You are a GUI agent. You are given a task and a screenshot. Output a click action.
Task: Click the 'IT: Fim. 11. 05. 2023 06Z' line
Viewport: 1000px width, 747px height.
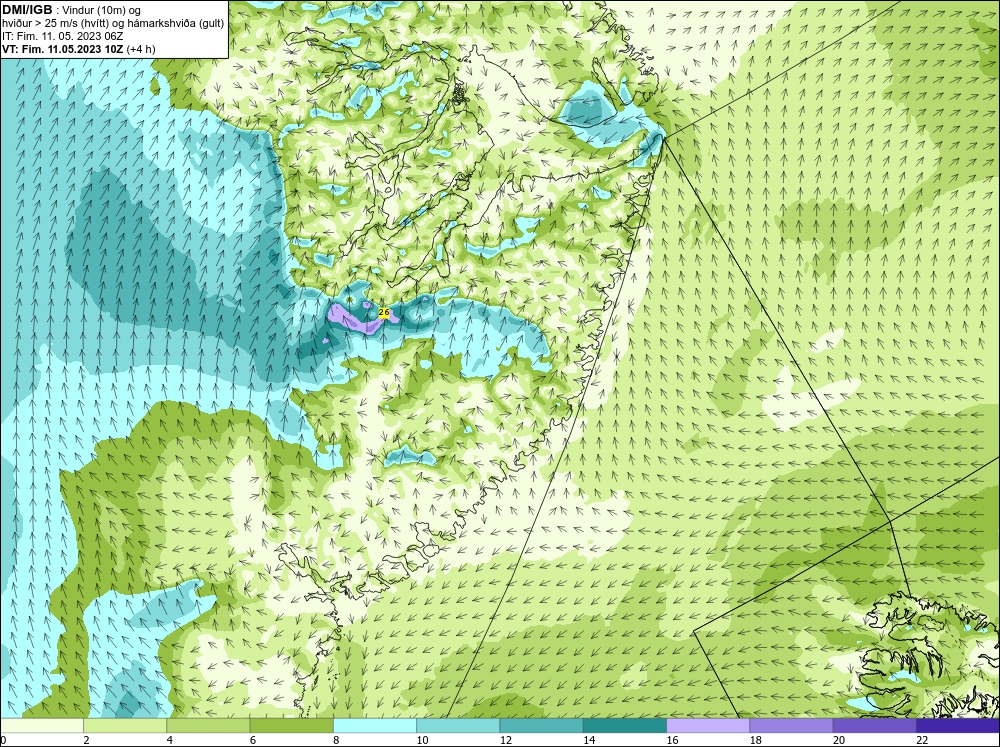[63, 36]
